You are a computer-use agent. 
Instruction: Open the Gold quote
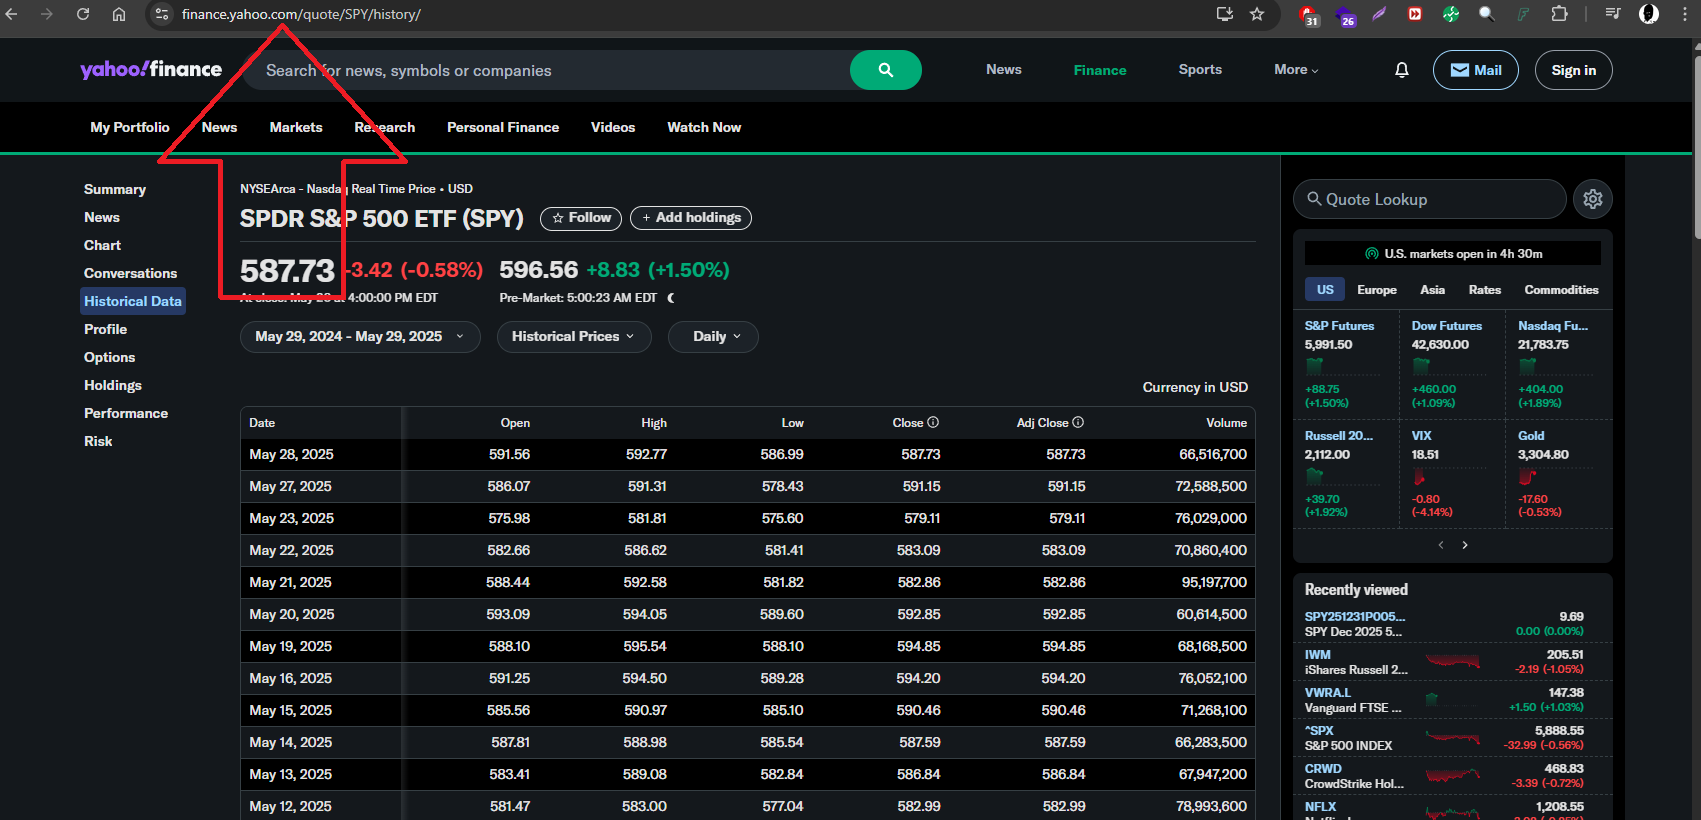[1531, 436]
